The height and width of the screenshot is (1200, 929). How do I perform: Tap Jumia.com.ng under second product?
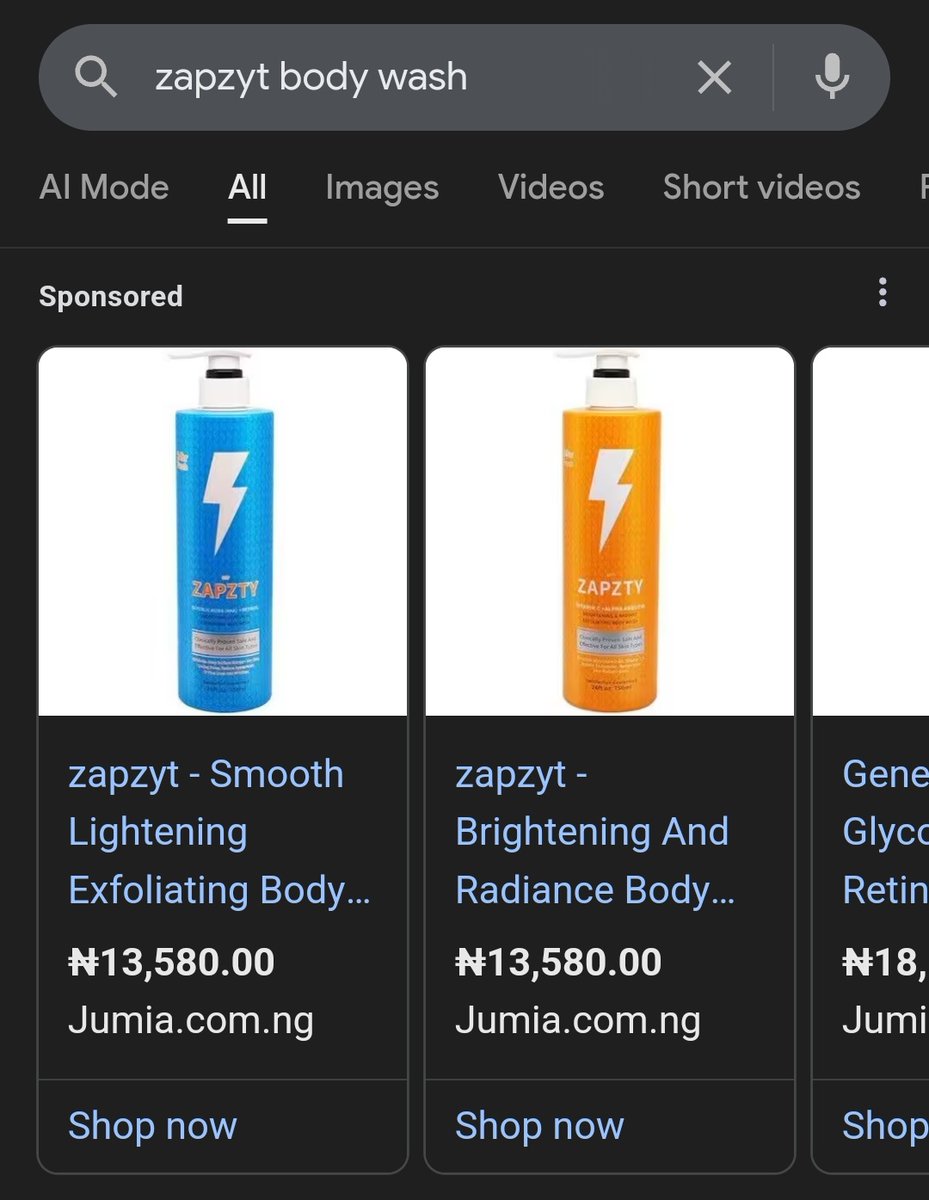(578, 1021)
